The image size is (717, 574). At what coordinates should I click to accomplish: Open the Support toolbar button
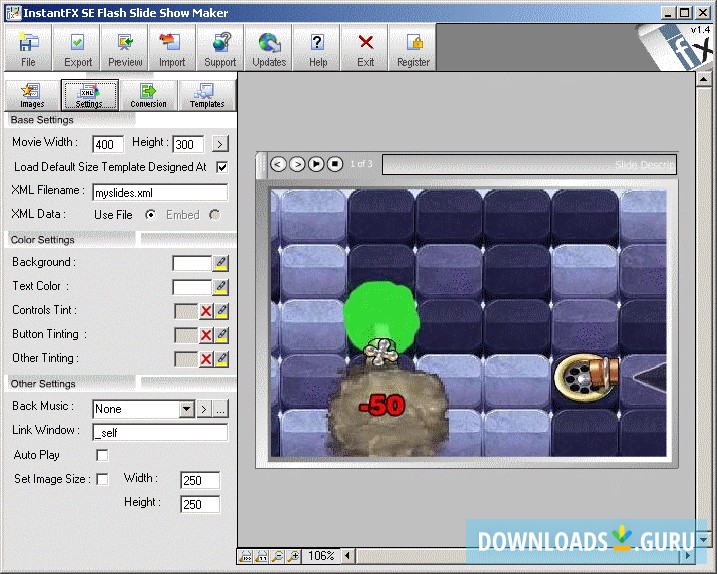220,48
